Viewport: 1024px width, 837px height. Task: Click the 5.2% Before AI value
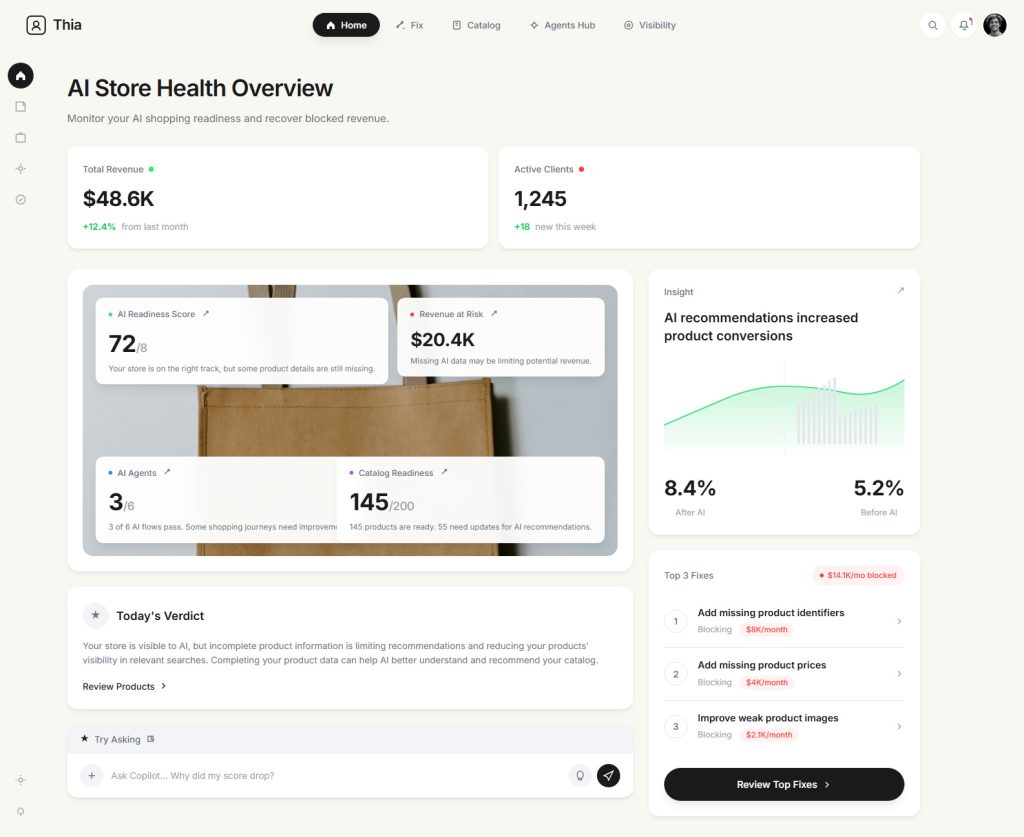tap(878, 488)
